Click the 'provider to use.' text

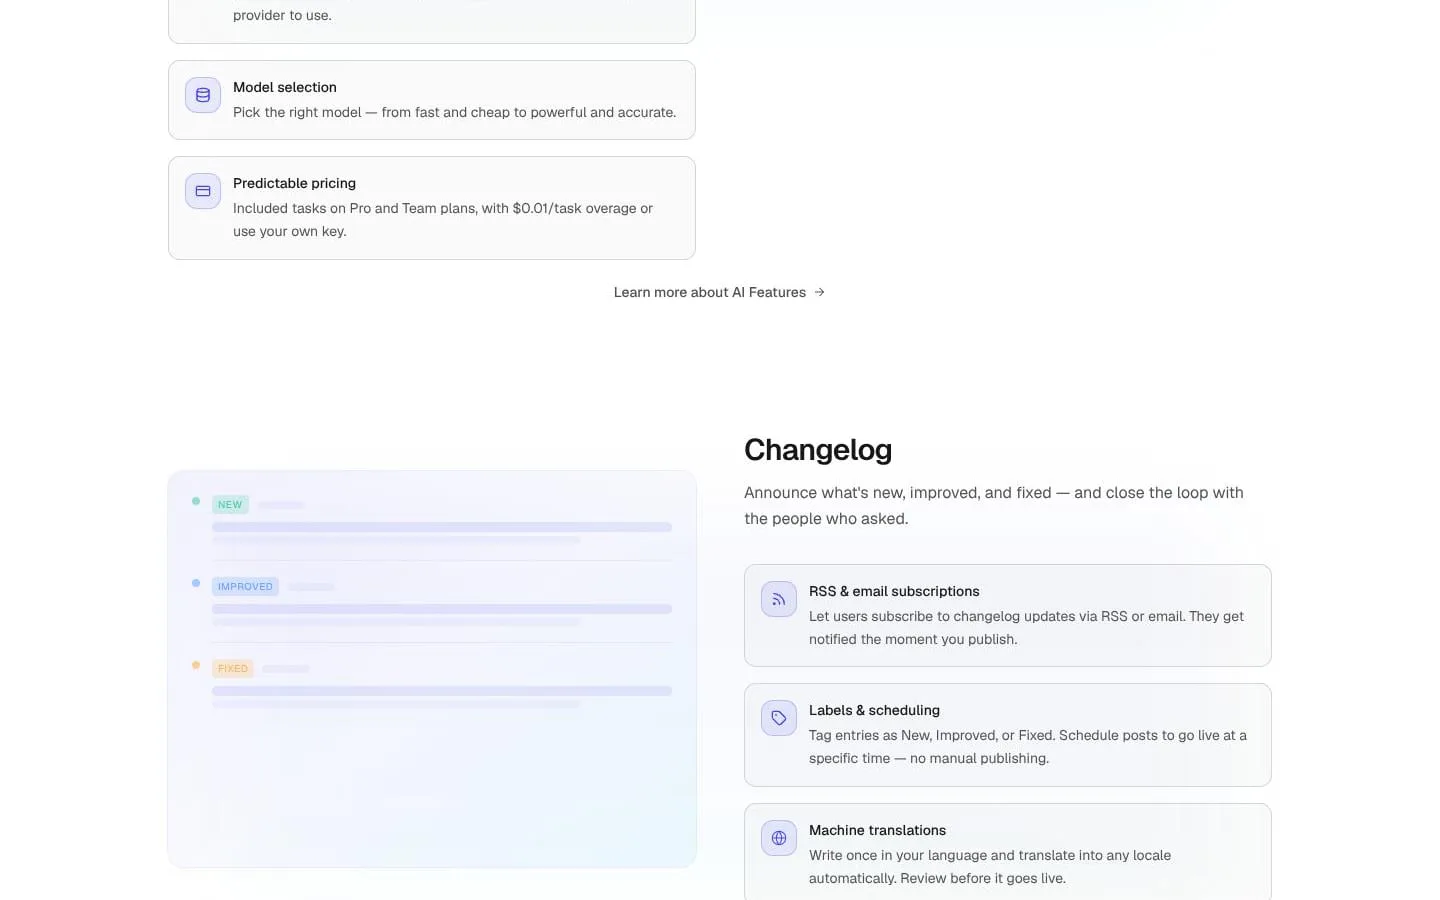[x=282, y=15]
